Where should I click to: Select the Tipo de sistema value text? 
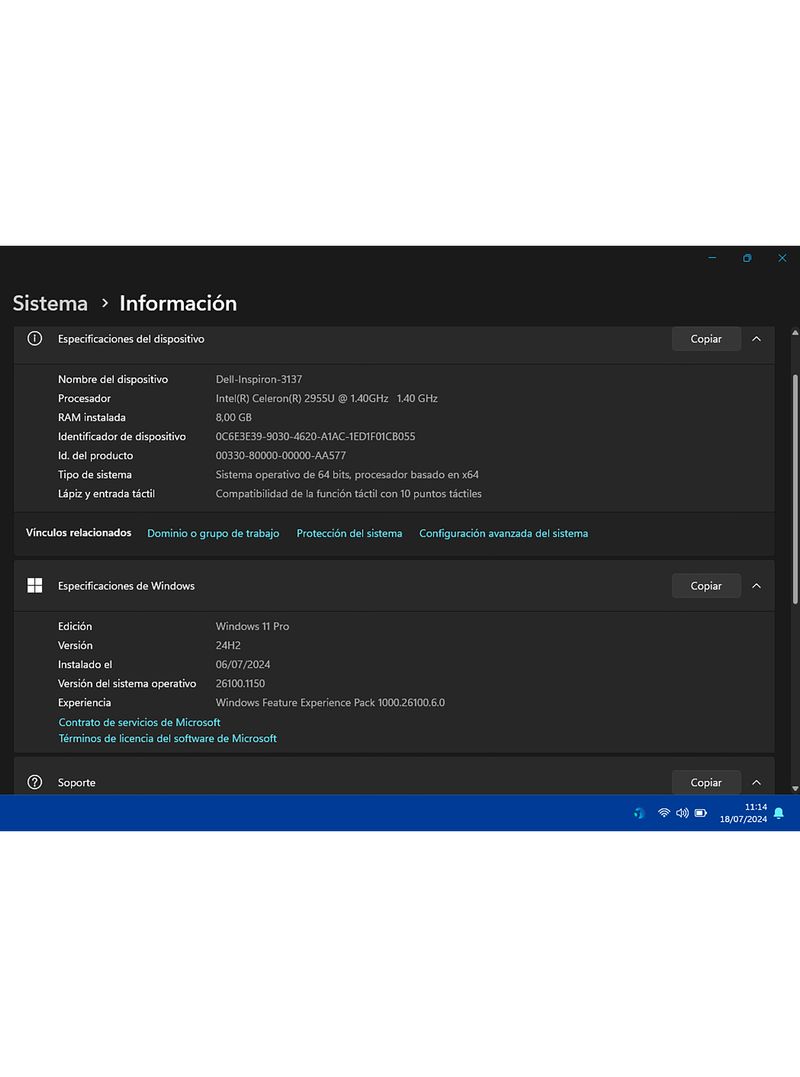pos(347,475)
